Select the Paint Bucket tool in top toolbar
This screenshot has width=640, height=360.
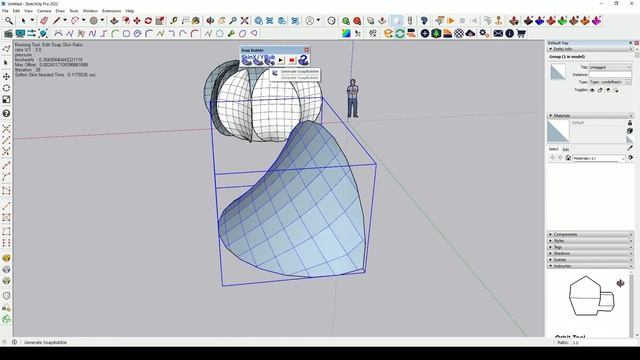(196, 21)
